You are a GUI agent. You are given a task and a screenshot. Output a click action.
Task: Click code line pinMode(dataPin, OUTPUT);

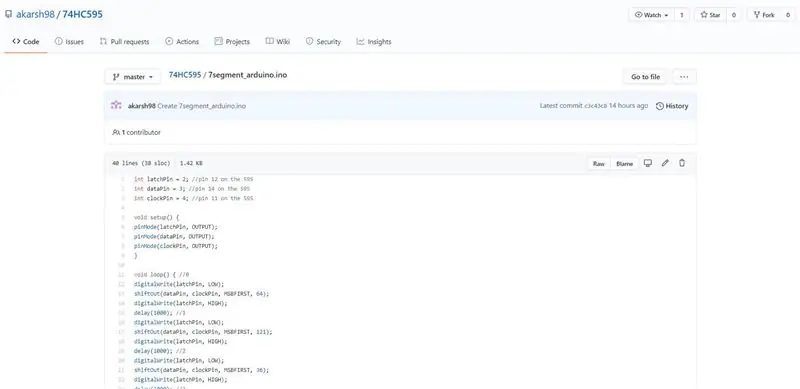[174, 236]
